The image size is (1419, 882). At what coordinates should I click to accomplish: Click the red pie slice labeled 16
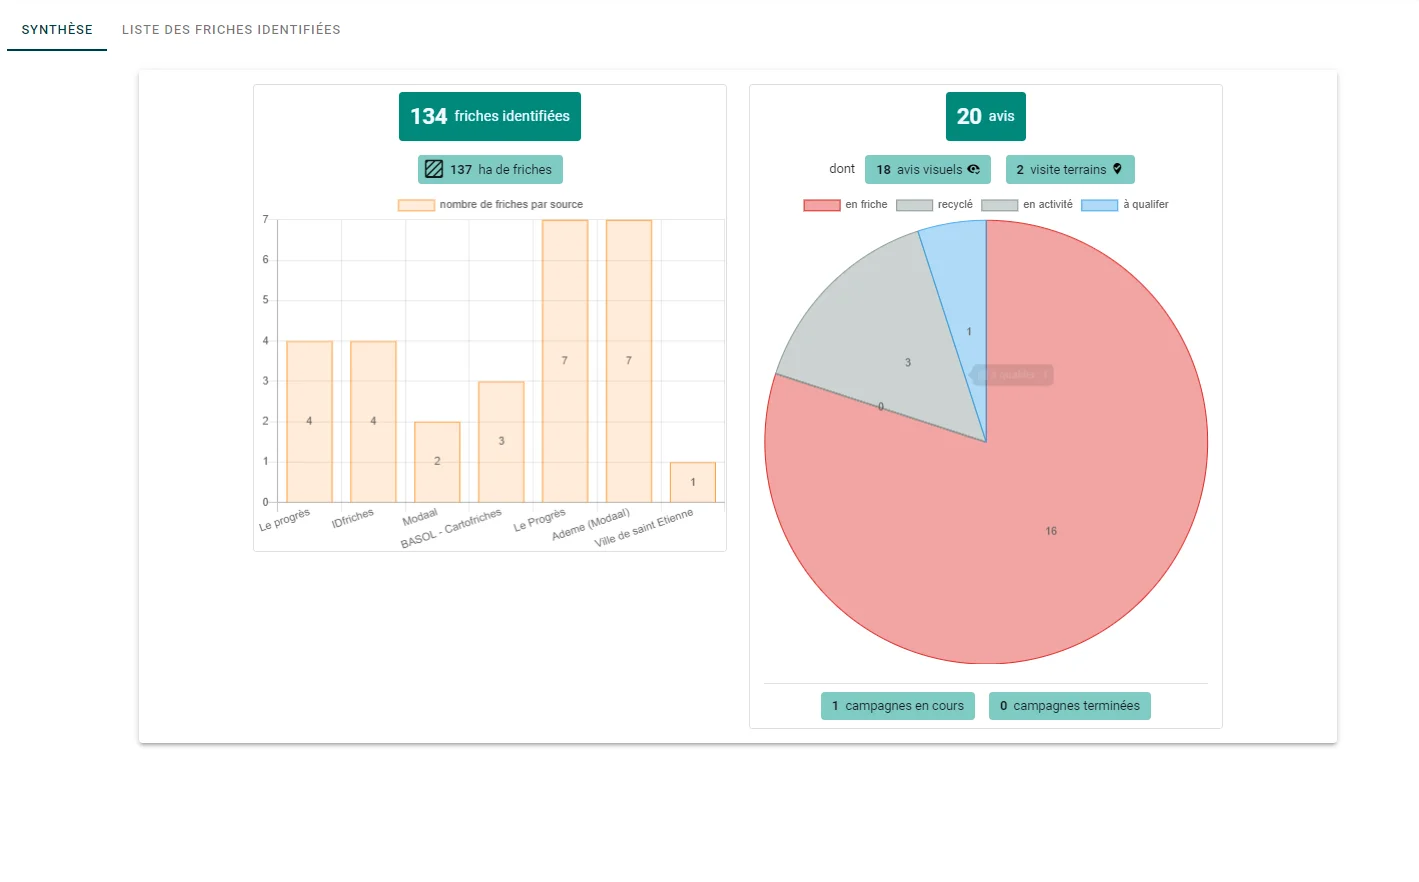(1051, 531)
